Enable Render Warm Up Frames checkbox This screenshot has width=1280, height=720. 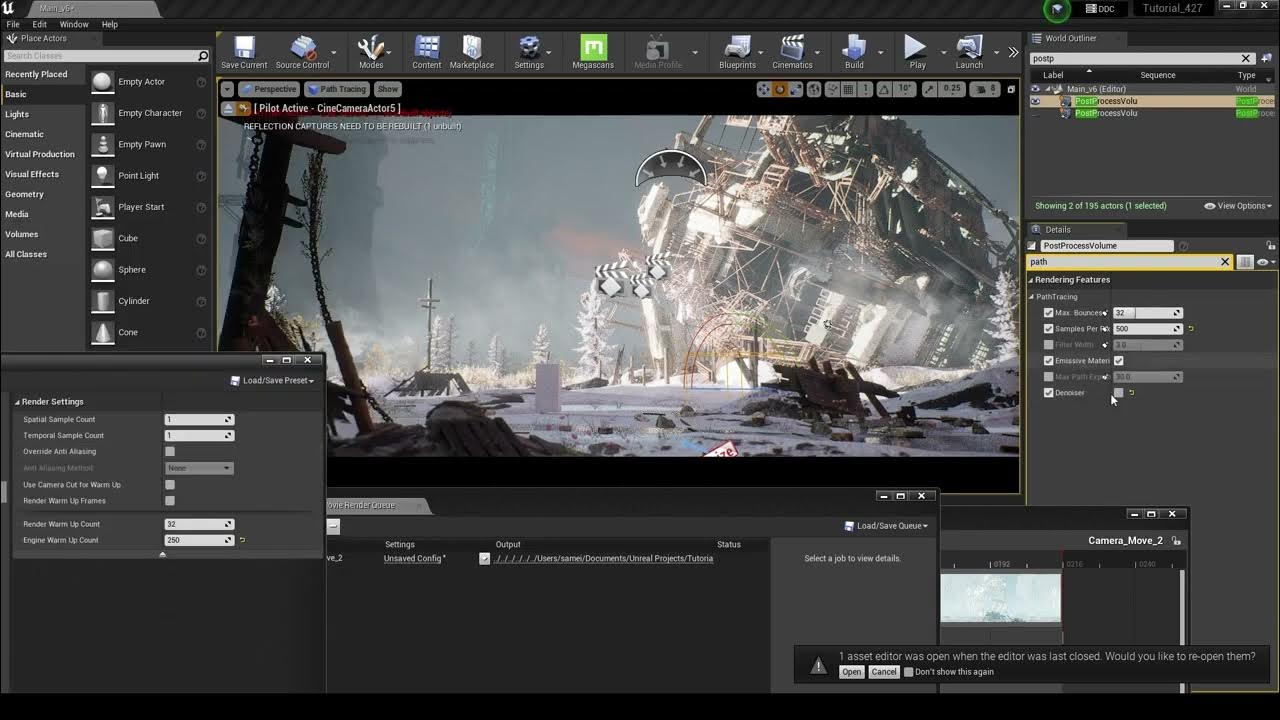tap(170, 501)
